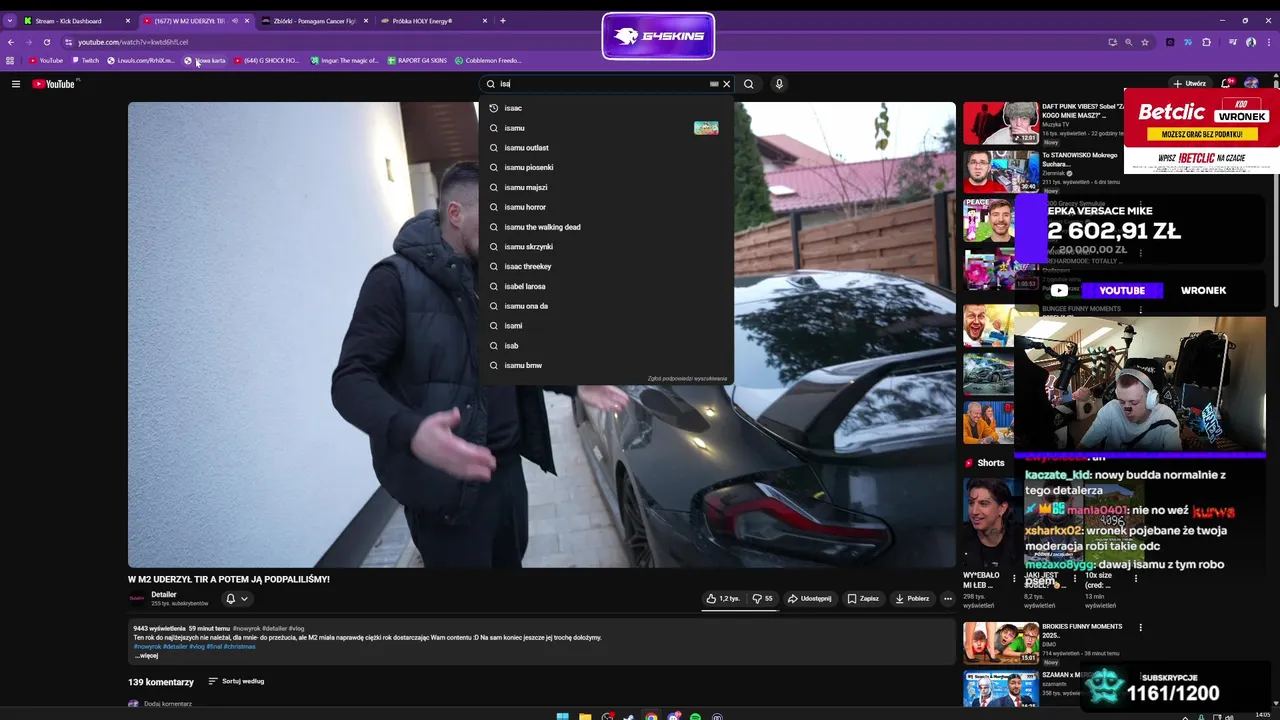1280x720 pixels.
Task: Open the Windows Start button
Action: pyautogui.click(x=563, y=716)
